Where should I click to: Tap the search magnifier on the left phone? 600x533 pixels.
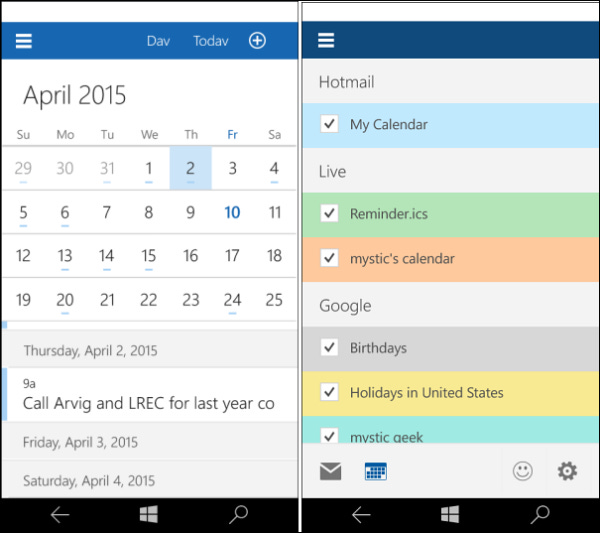pos(238,515)
